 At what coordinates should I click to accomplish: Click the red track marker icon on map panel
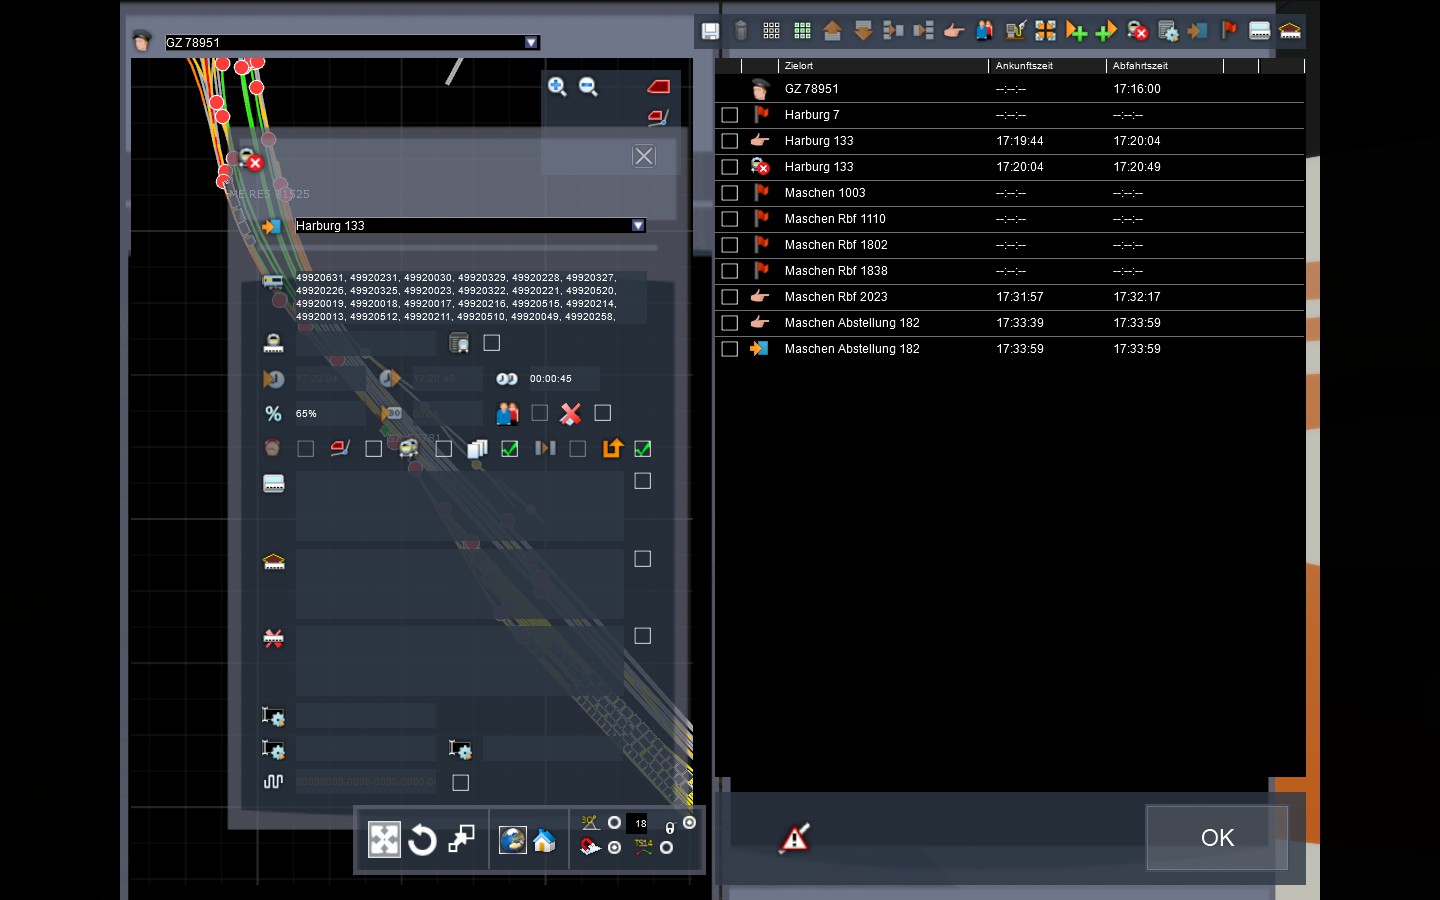[x=658, y=87]
